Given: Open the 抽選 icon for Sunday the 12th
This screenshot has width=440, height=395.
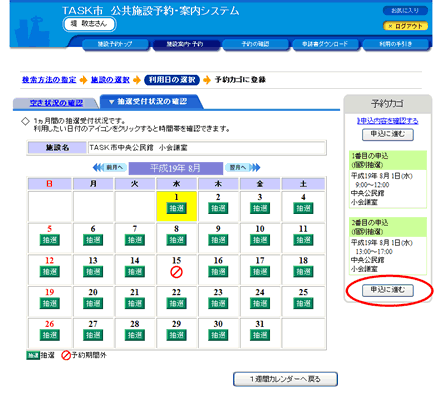Looking at the screenshot, I should (50, 272).
